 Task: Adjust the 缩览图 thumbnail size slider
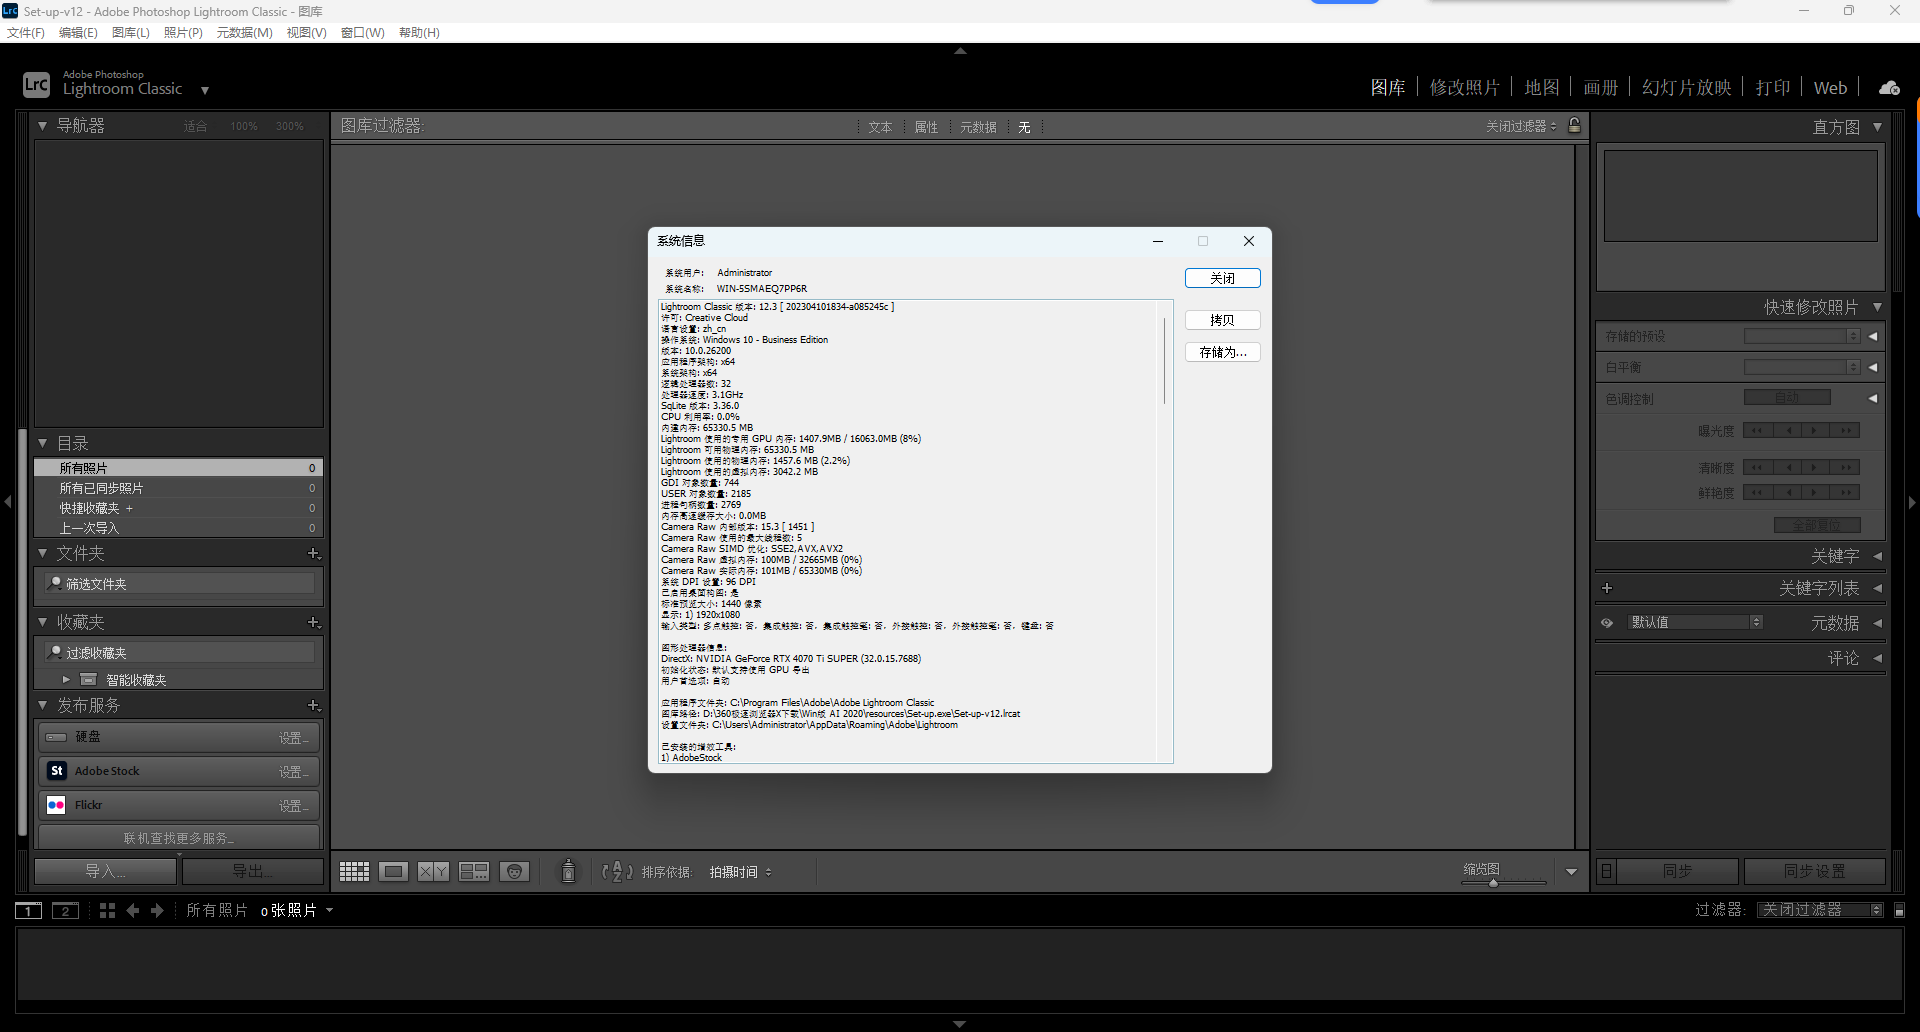[x=1493, y=883]
